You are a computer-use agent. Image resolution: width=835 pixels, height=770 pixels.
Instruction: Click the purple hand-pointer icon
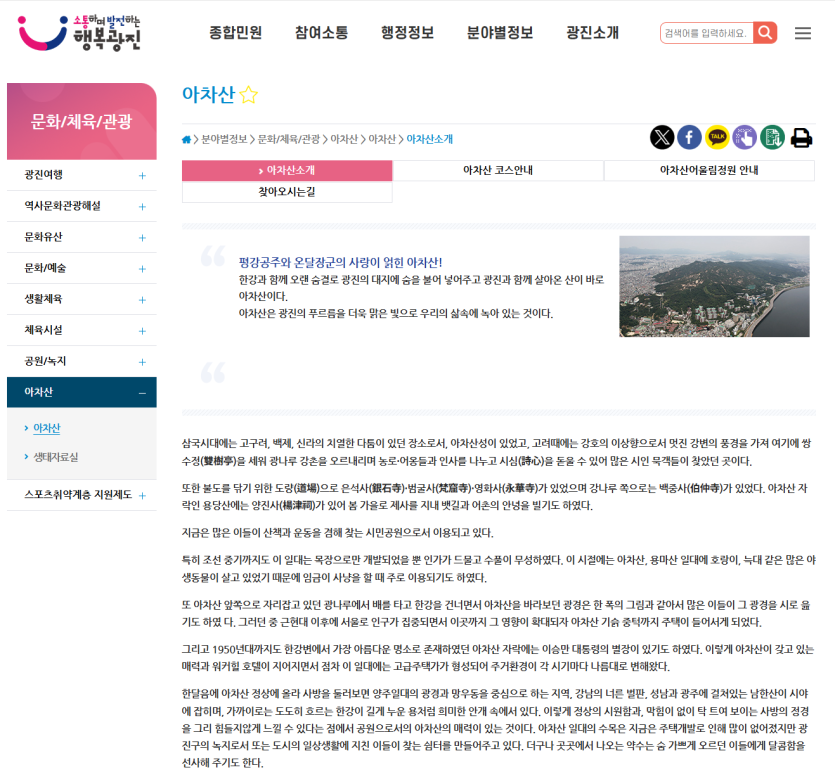click(x=745, y=137)
